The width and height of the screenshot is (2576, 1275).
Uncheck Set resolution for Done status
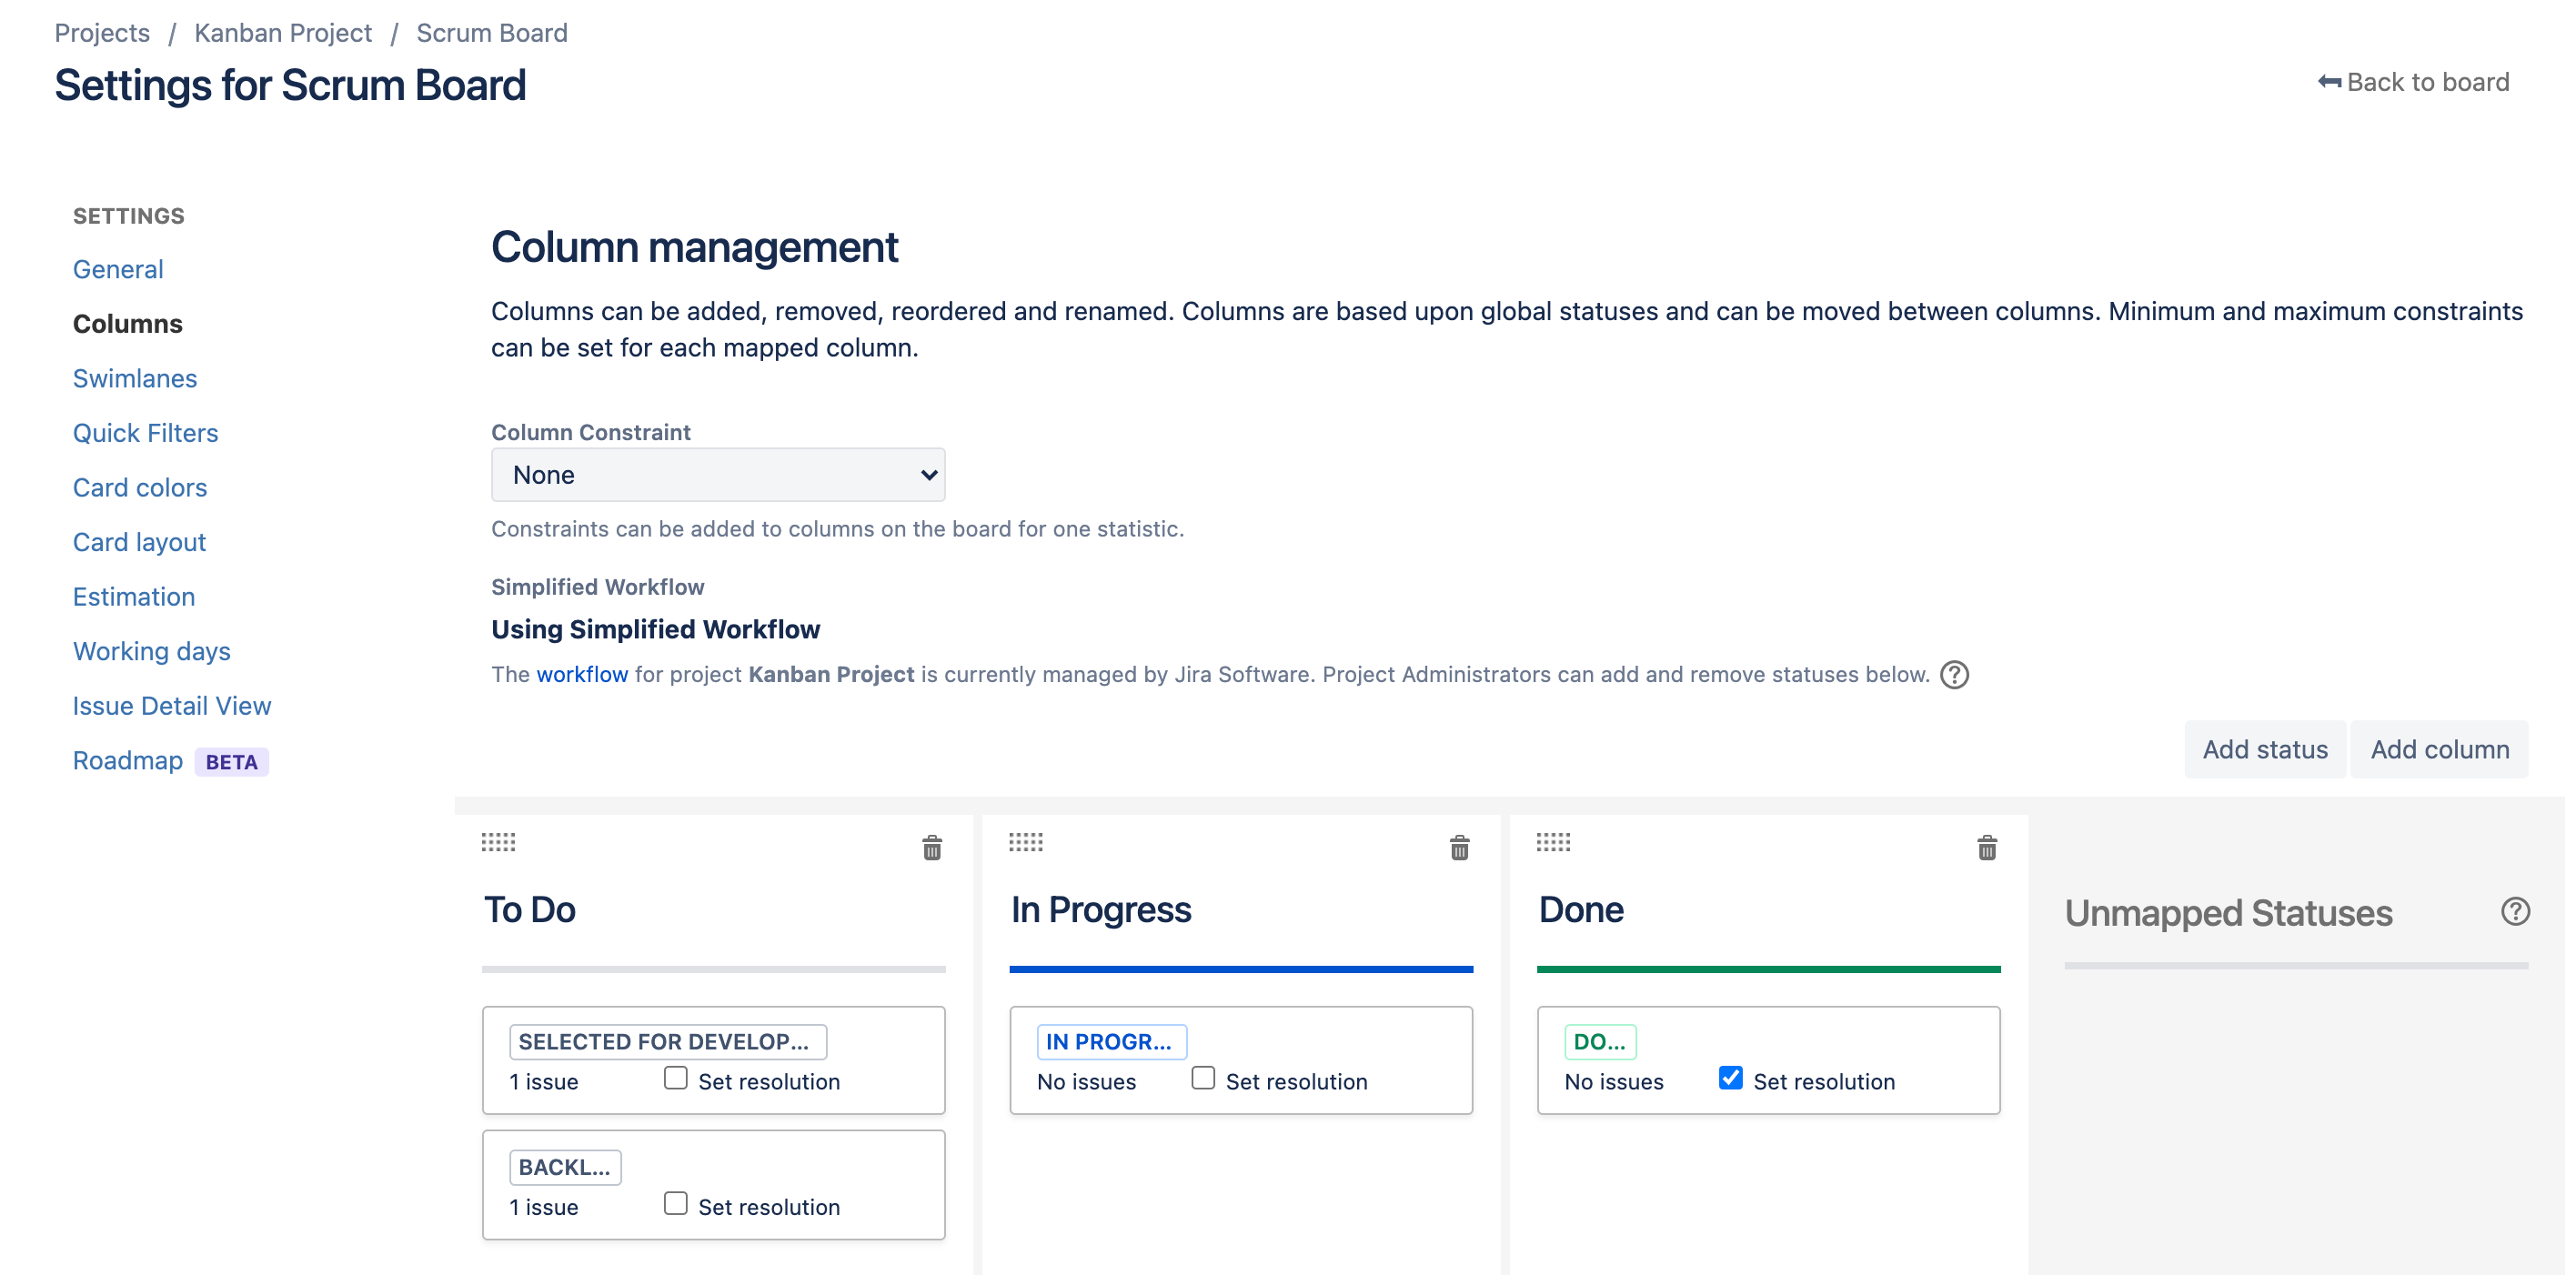point(1730,1078)
